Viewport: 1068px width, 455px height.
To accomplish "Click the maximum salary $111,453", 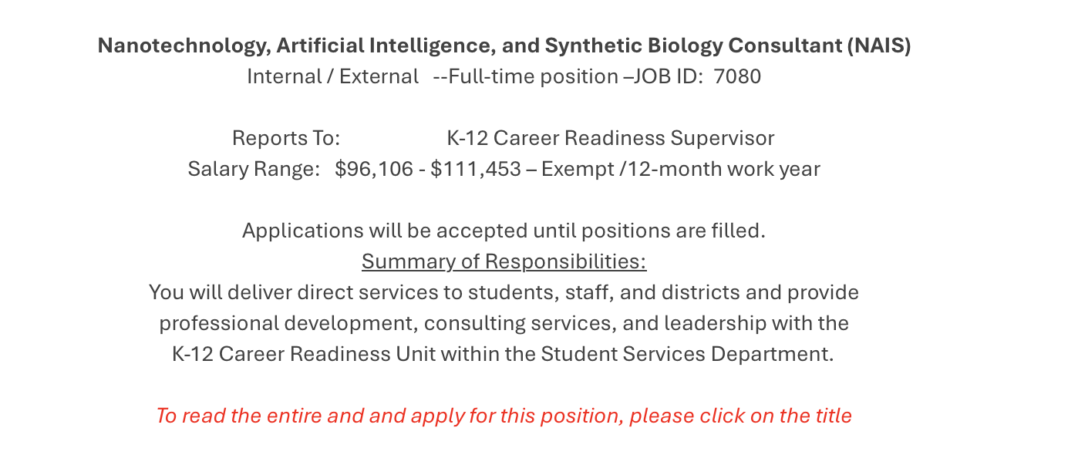I will coord(476,169).
